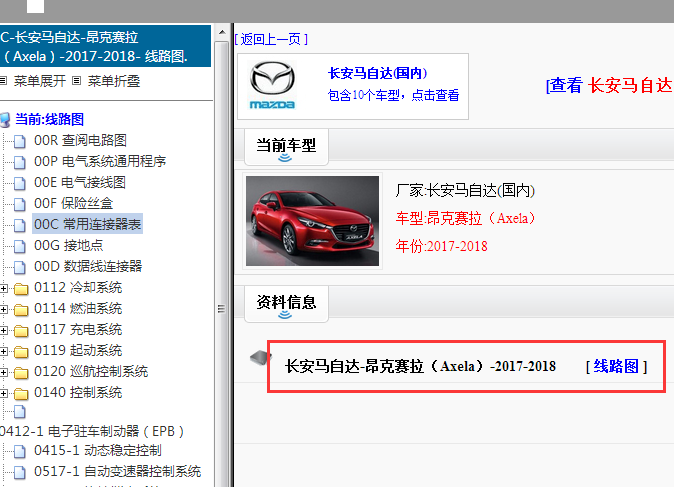674x487 pixels.
Task: Click page icon of 00G 接地点
Action: 19,246
